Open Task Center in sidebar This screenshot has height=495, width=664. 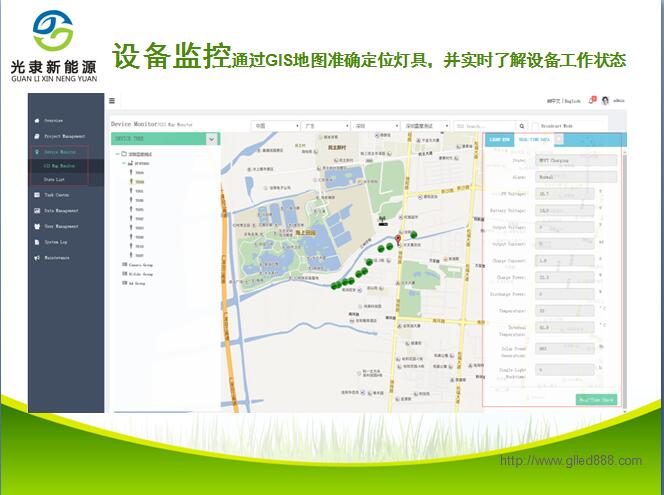(x=56, y=195)
